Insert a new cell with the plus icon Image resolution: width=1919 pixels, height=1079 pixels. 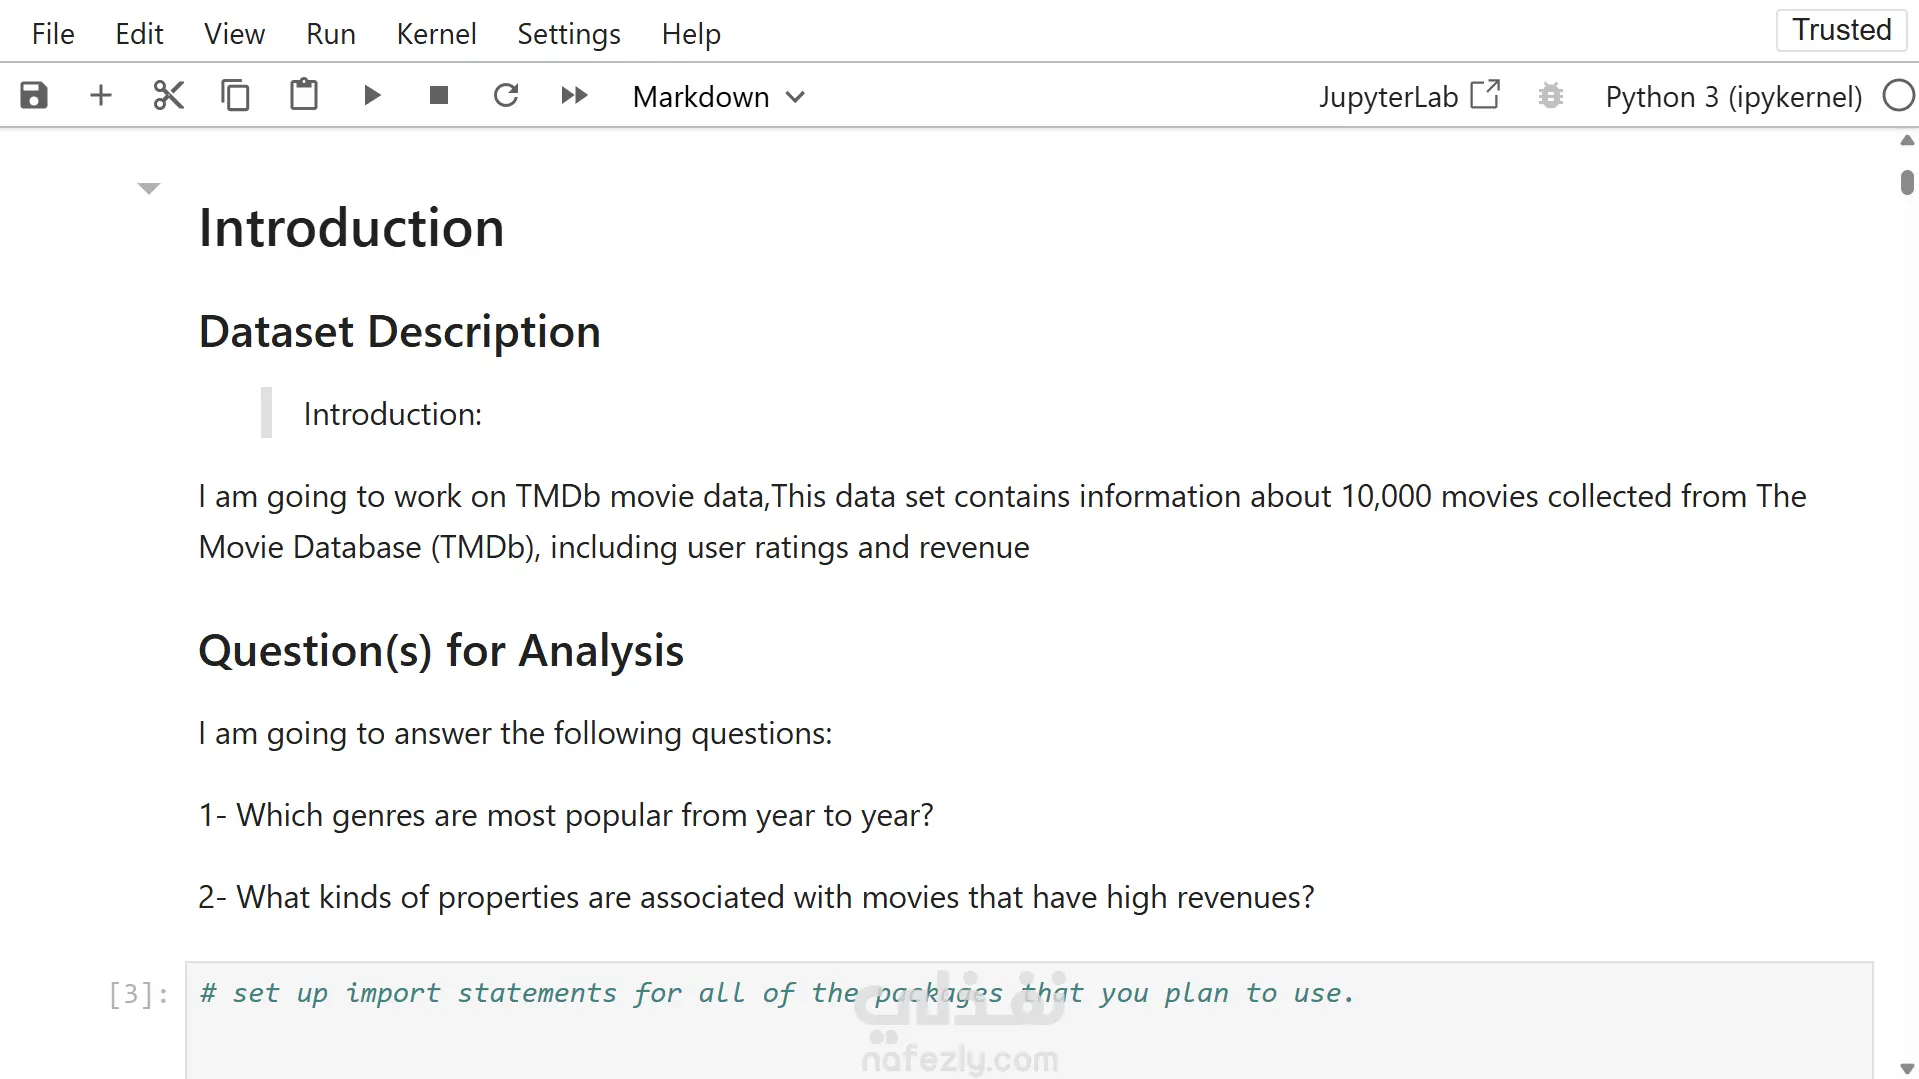coord(101,96)
